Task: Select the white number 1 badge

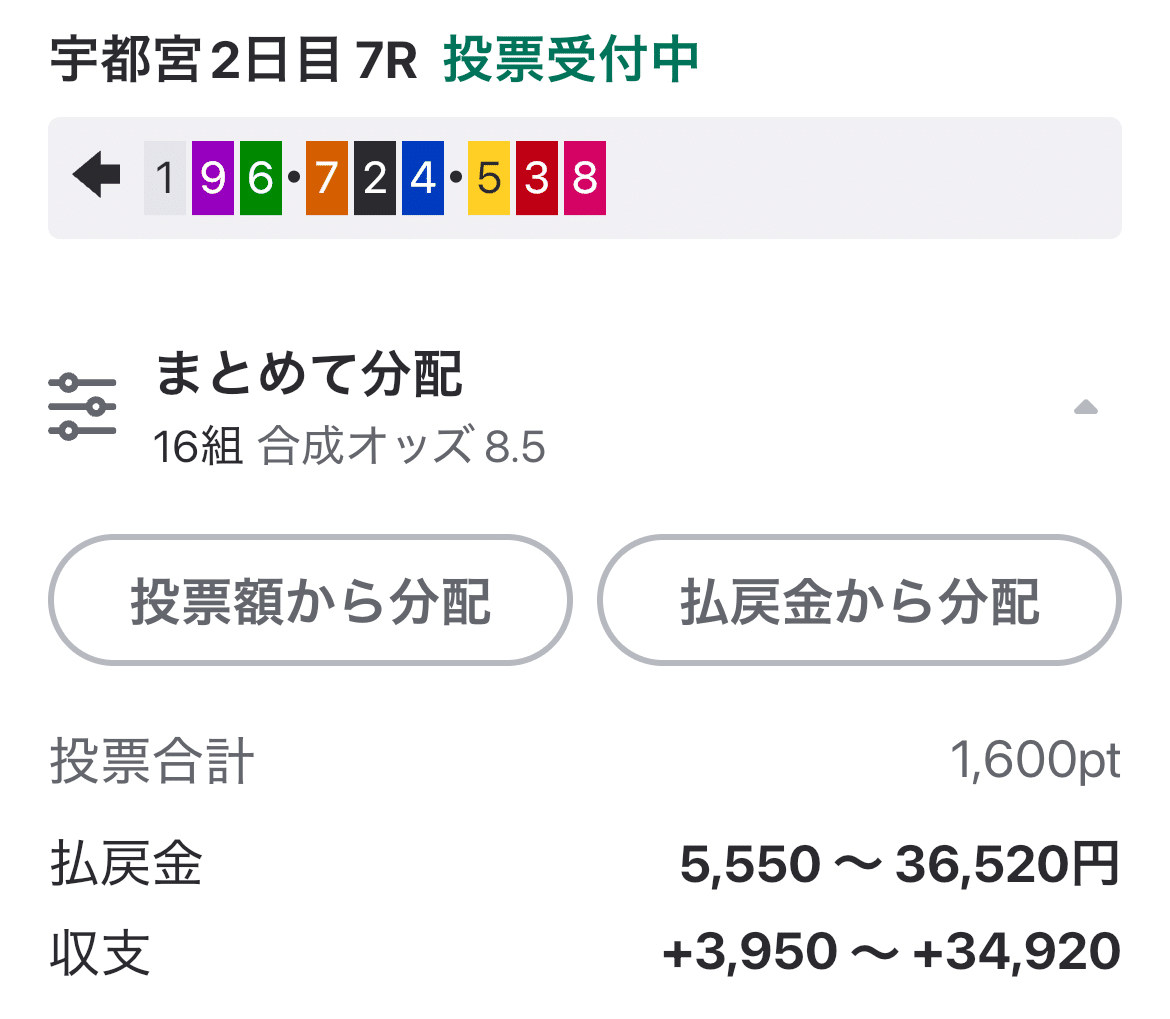Action: (163, 178)
